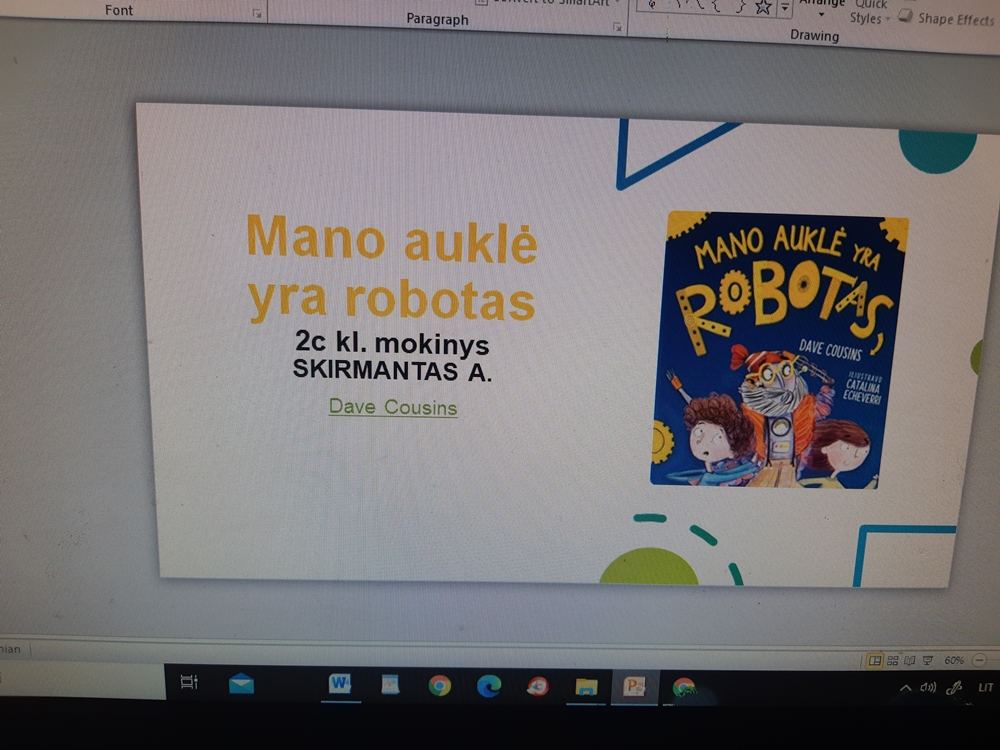
Task: Click the zoom out minus button
Action: [981, 660]
